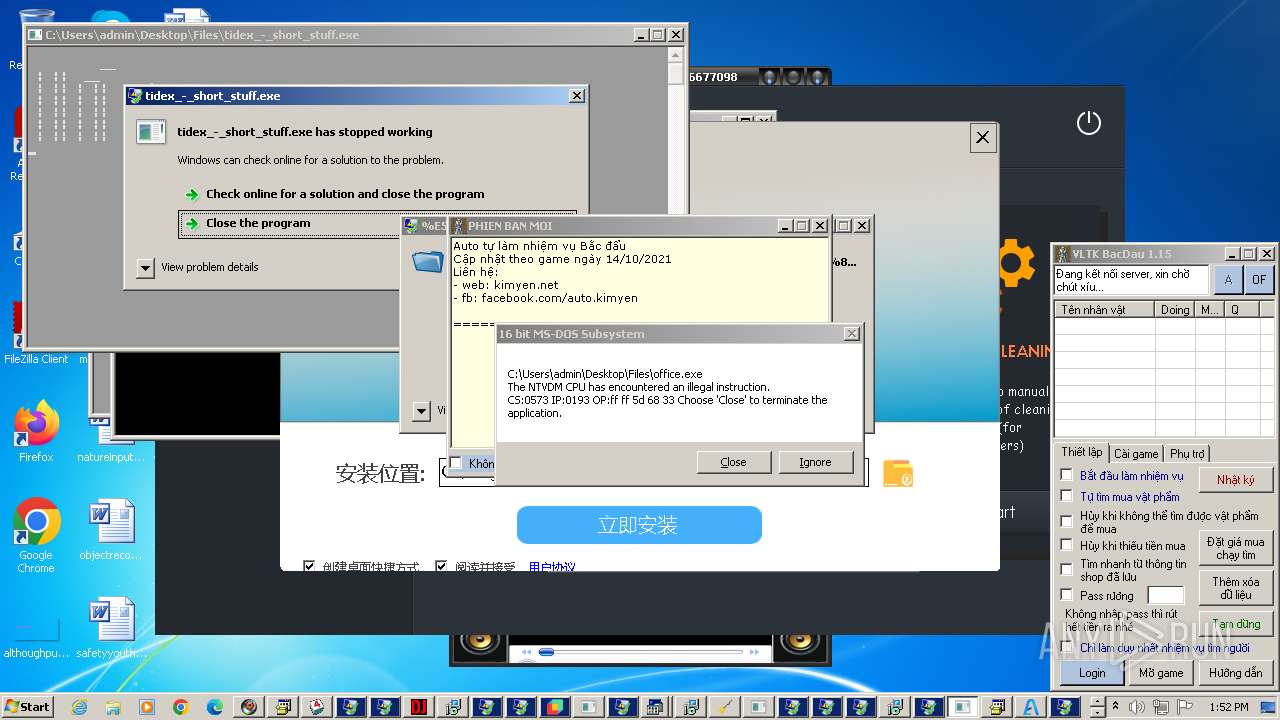
Task: Click the folder icon in the %E5 window
Action: [427, 260]
